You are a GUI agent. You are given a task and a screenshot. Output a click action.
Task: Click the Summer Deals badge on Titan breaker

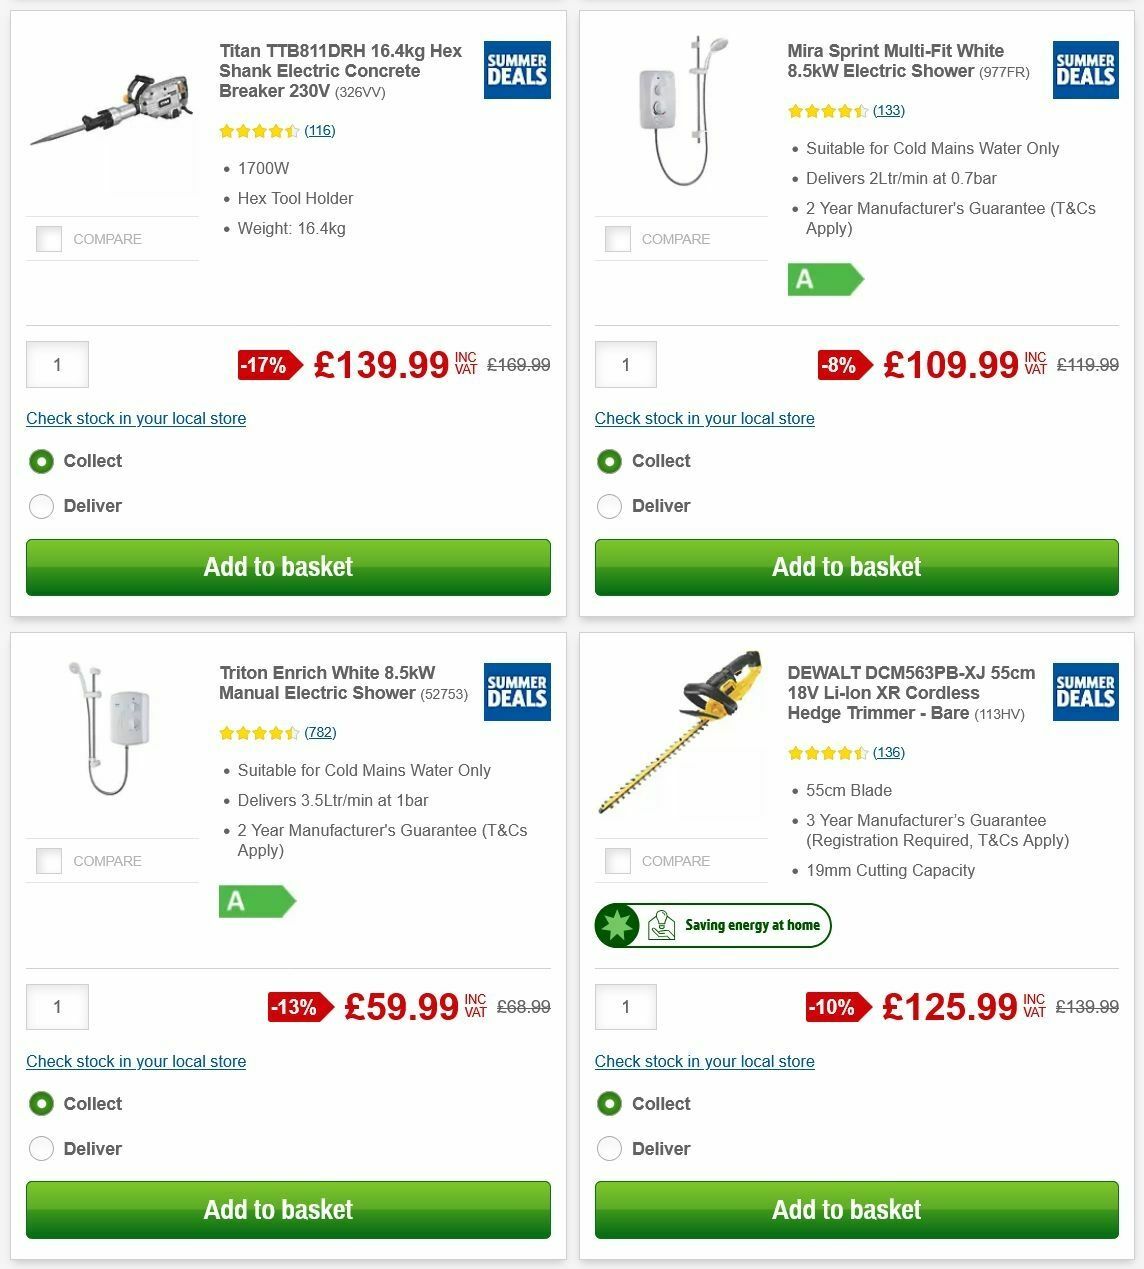click(x=516, y=70)
